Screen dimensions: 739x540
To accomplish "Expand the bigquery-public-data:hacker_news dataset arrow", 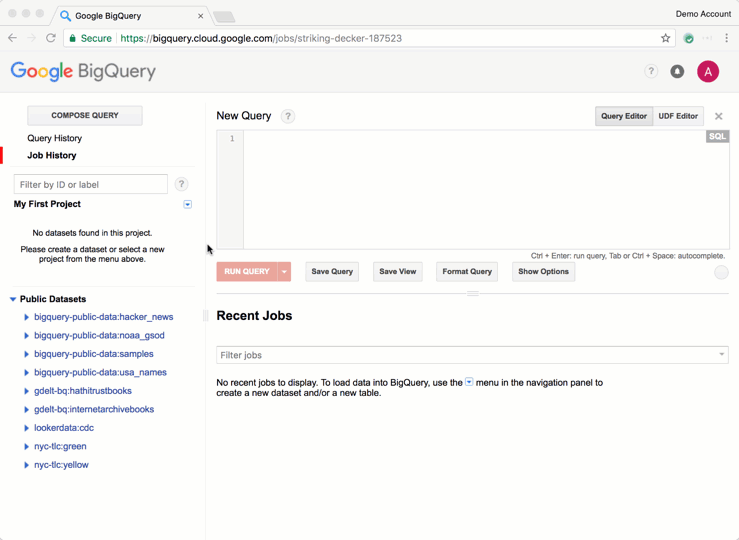I will pyautogui.click(x=26, y=317).
